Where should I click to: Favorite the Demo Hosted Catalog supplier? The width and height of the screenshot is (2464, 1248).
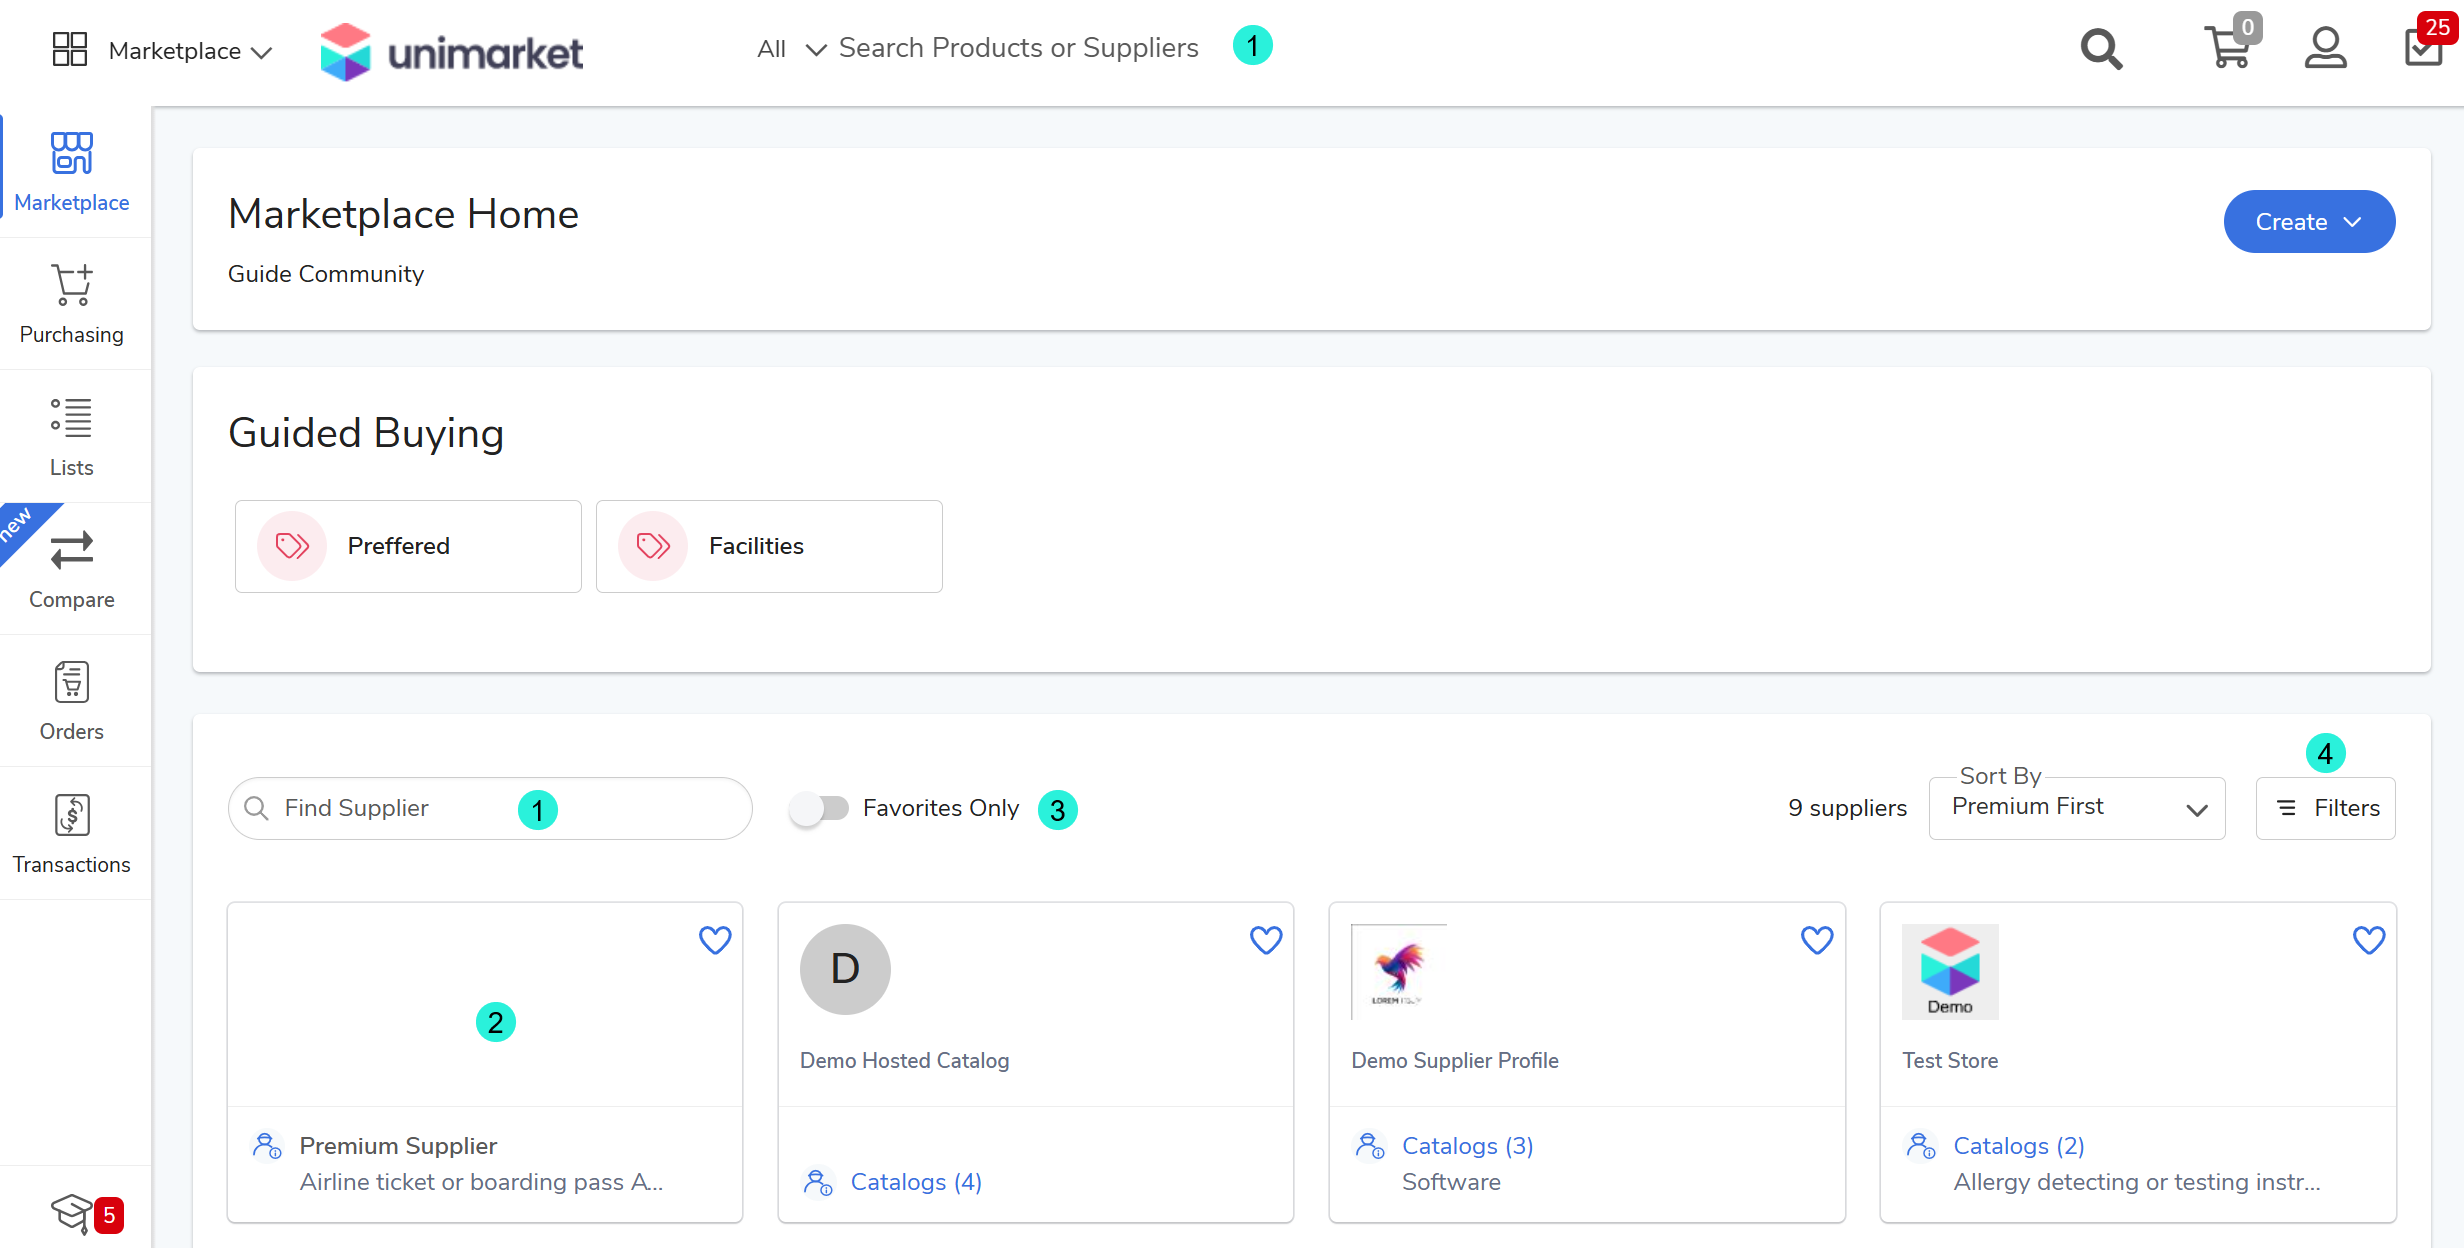1266,940
